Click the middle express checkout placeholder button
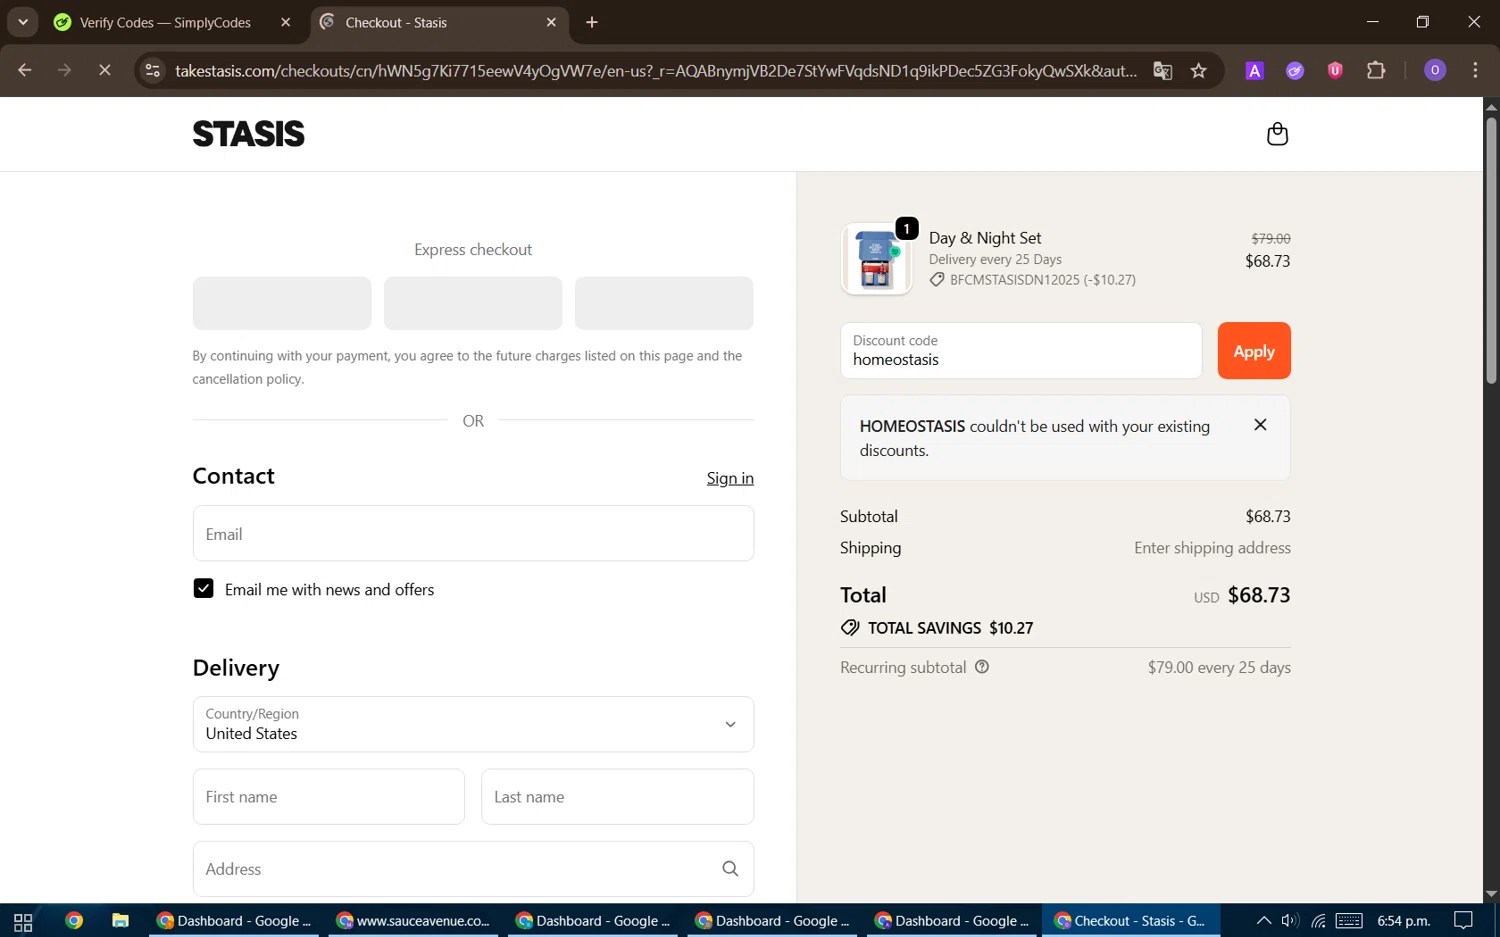 tap(473, 303)
